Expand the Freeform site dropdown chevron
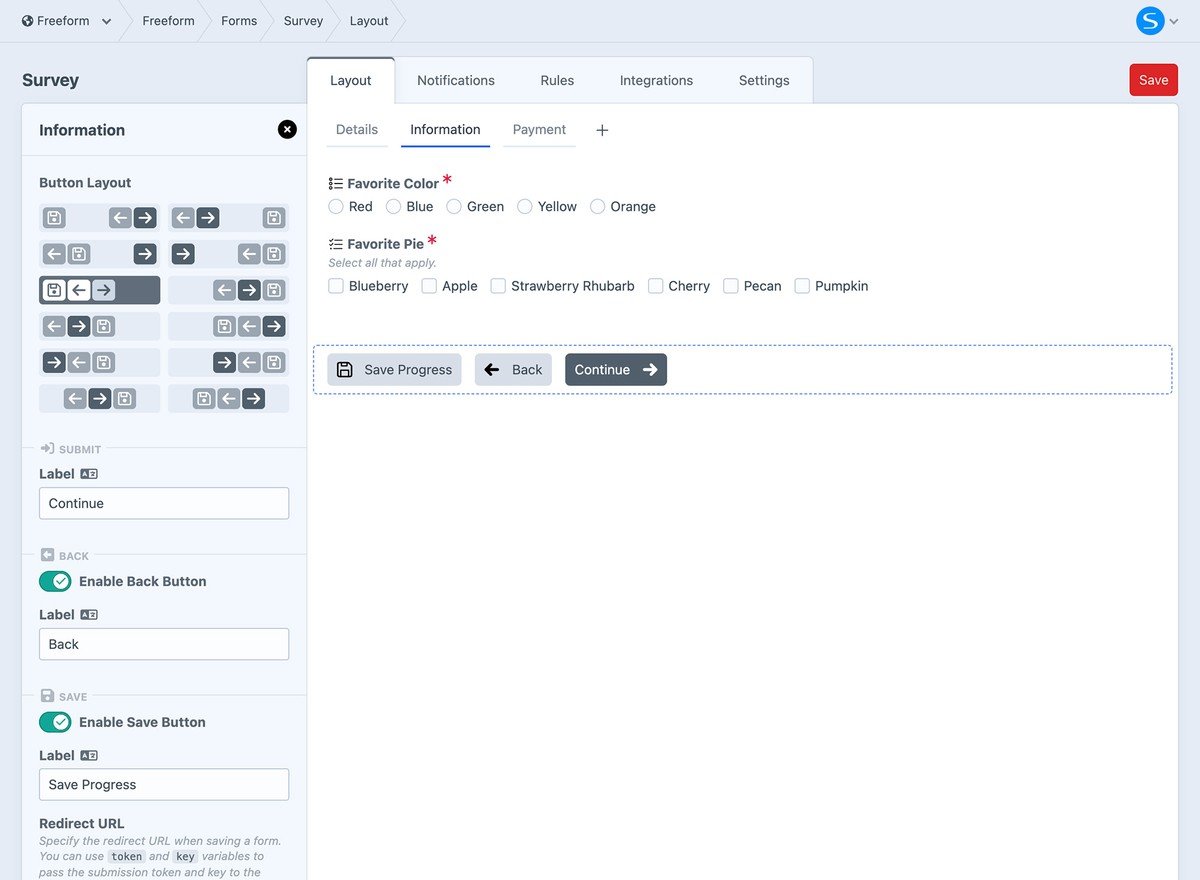The width and height of the screenshot is (1200, 880). 106,21
